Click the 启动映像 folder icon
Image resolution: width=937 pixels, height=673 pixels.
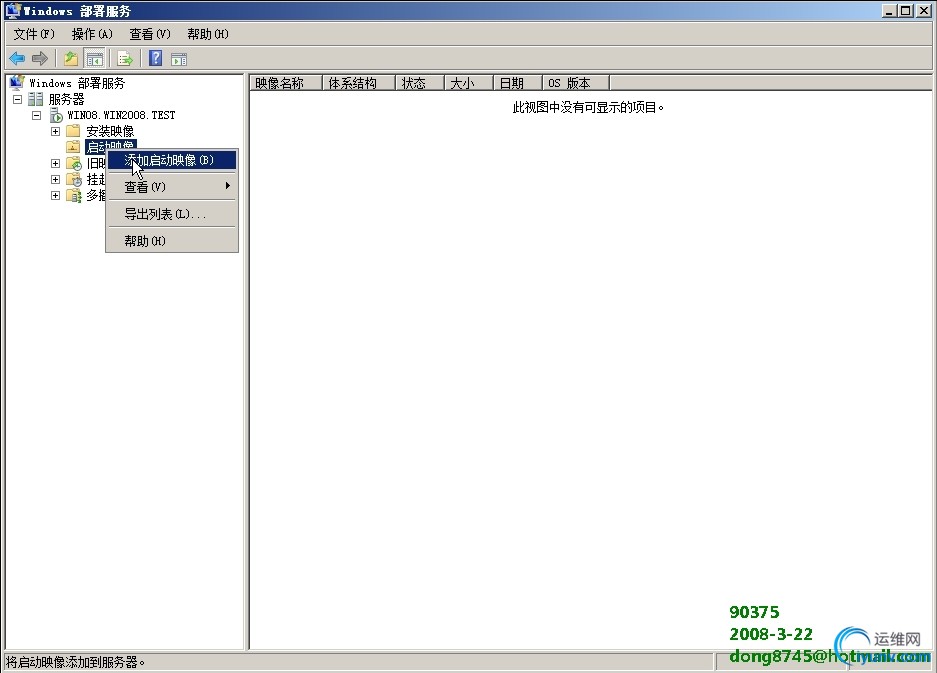(x=73, y=146)
